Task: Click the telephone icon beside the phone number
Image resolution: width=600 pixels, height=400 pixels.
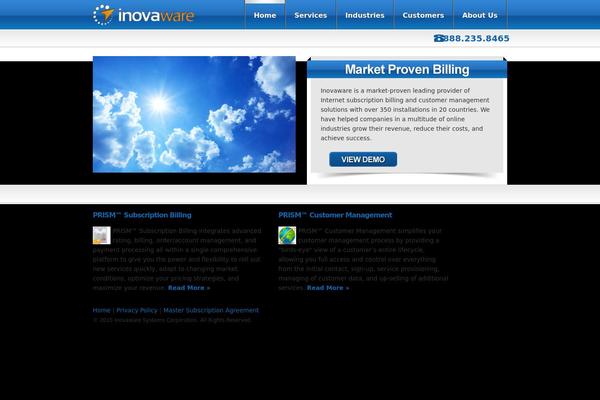Action: point(439,38)
